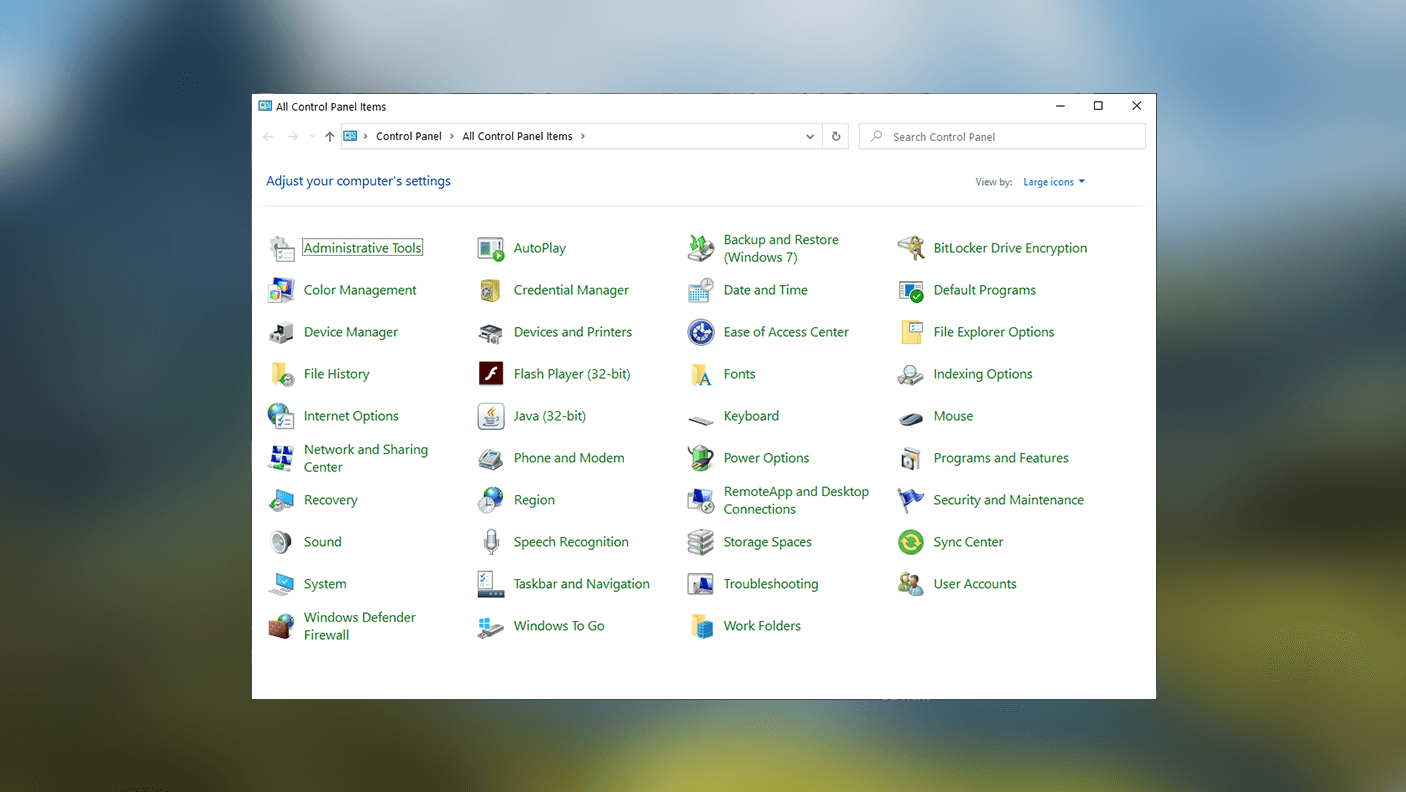Open the Network and Sharing Center icon
1406x792 pixels.
coord(281,458)
